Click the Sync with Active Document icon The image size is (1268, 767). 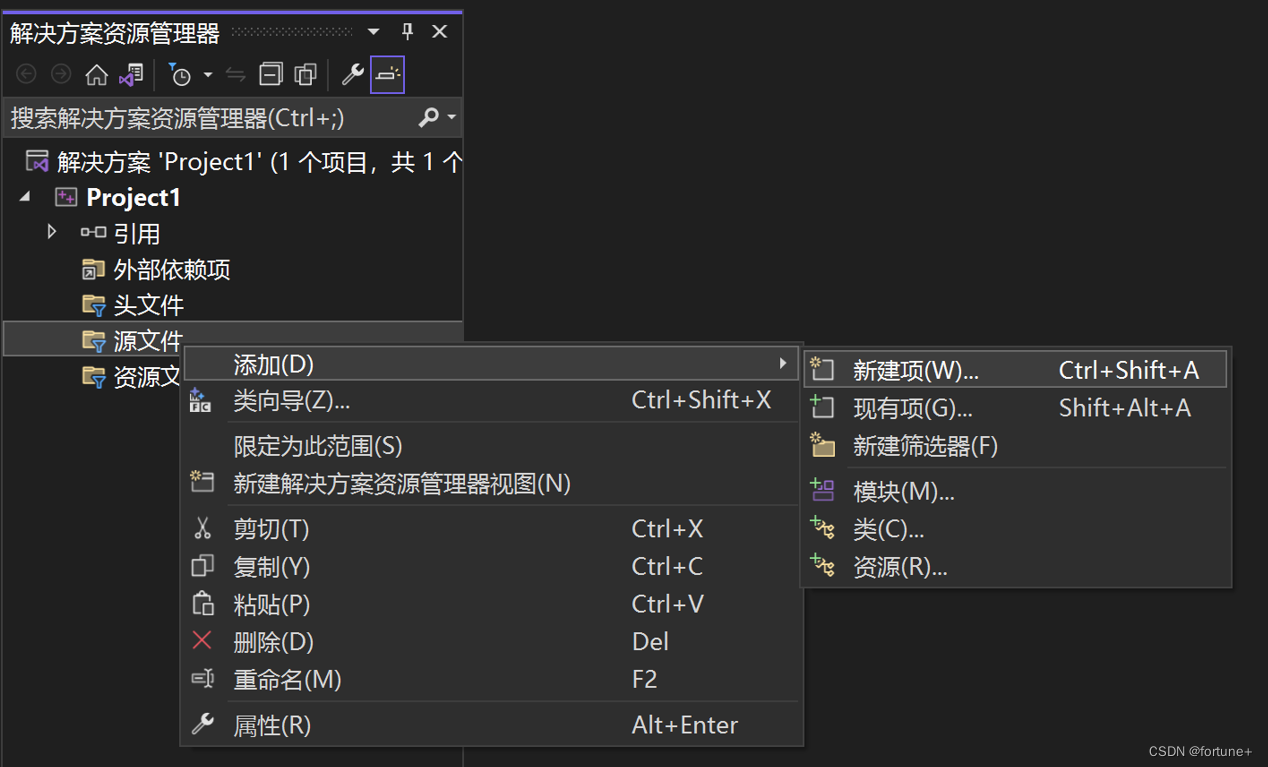coord(236,74)
